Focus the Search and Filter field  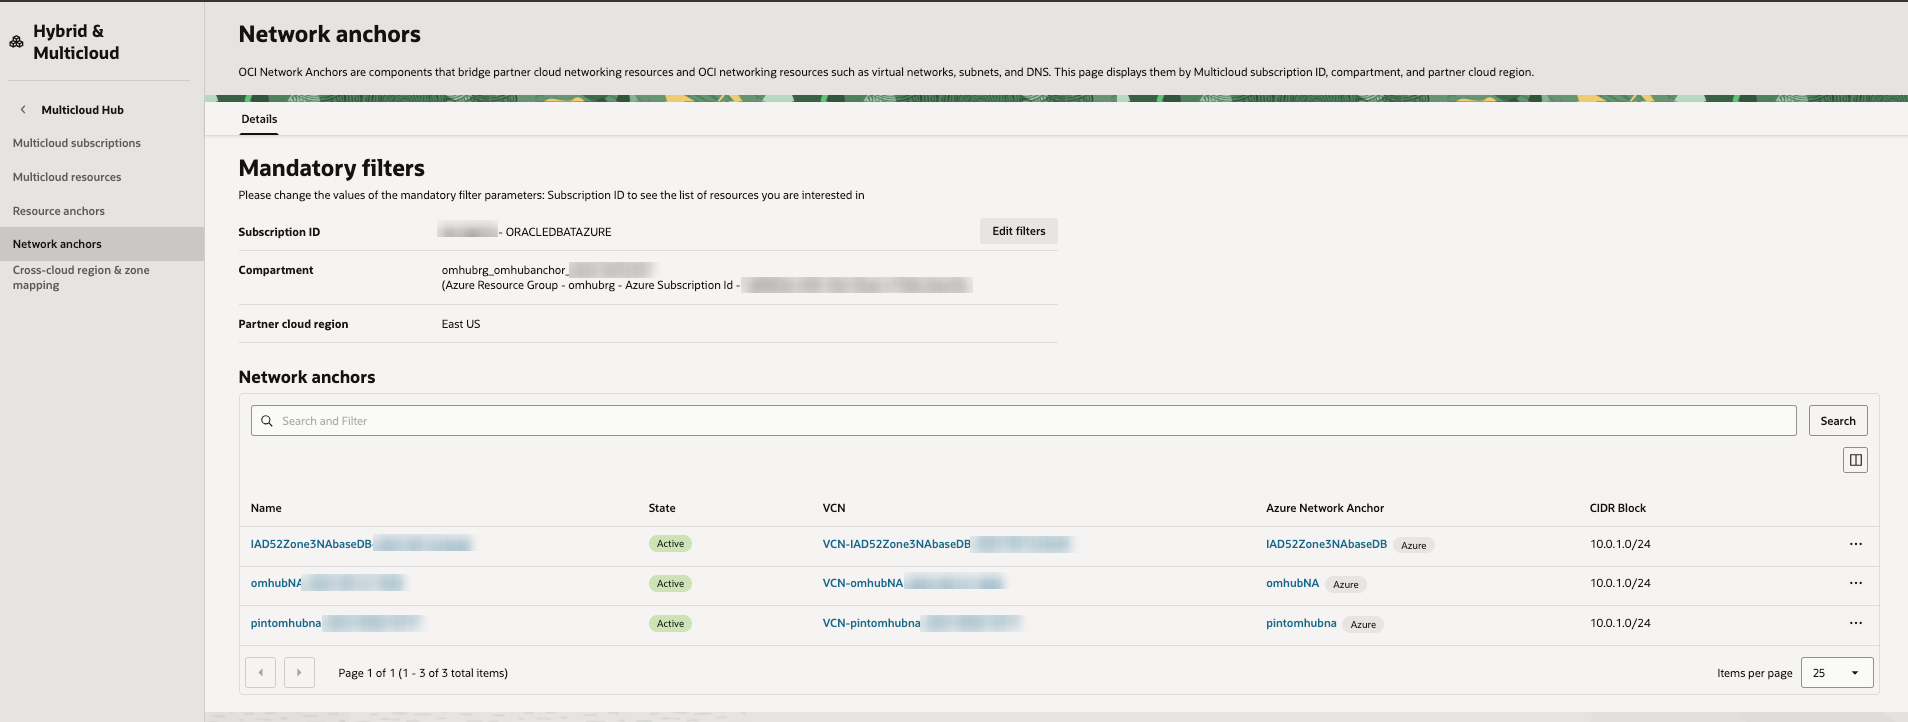click(x=1023, y=421)
